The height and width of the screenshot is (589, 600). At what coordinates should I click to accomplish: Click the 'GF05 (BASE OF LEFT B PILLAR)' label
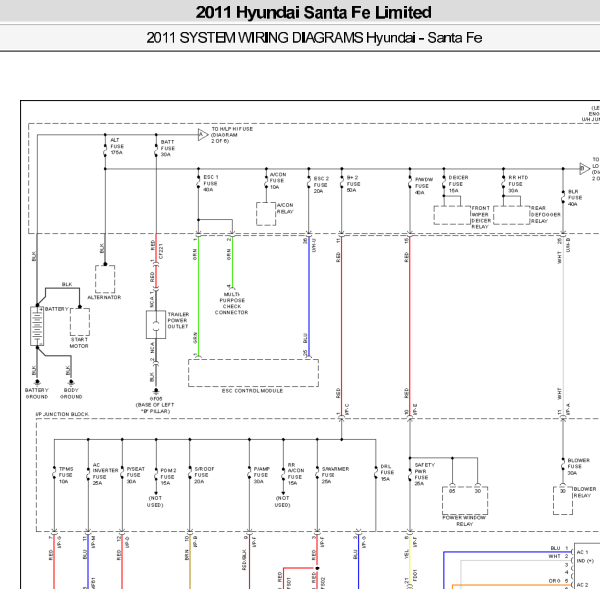155,405
